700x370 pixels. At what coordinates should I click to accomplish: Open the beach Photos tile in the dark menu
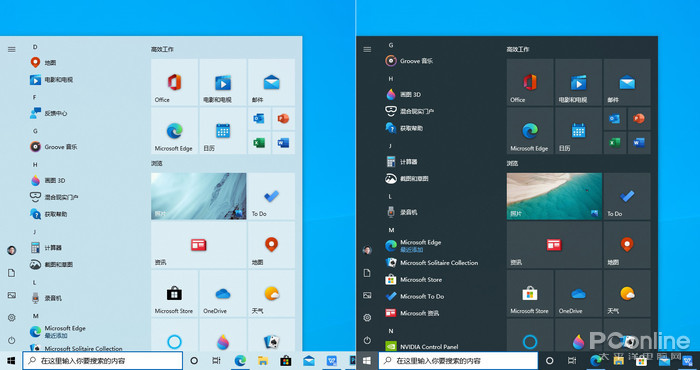(554, 196)
